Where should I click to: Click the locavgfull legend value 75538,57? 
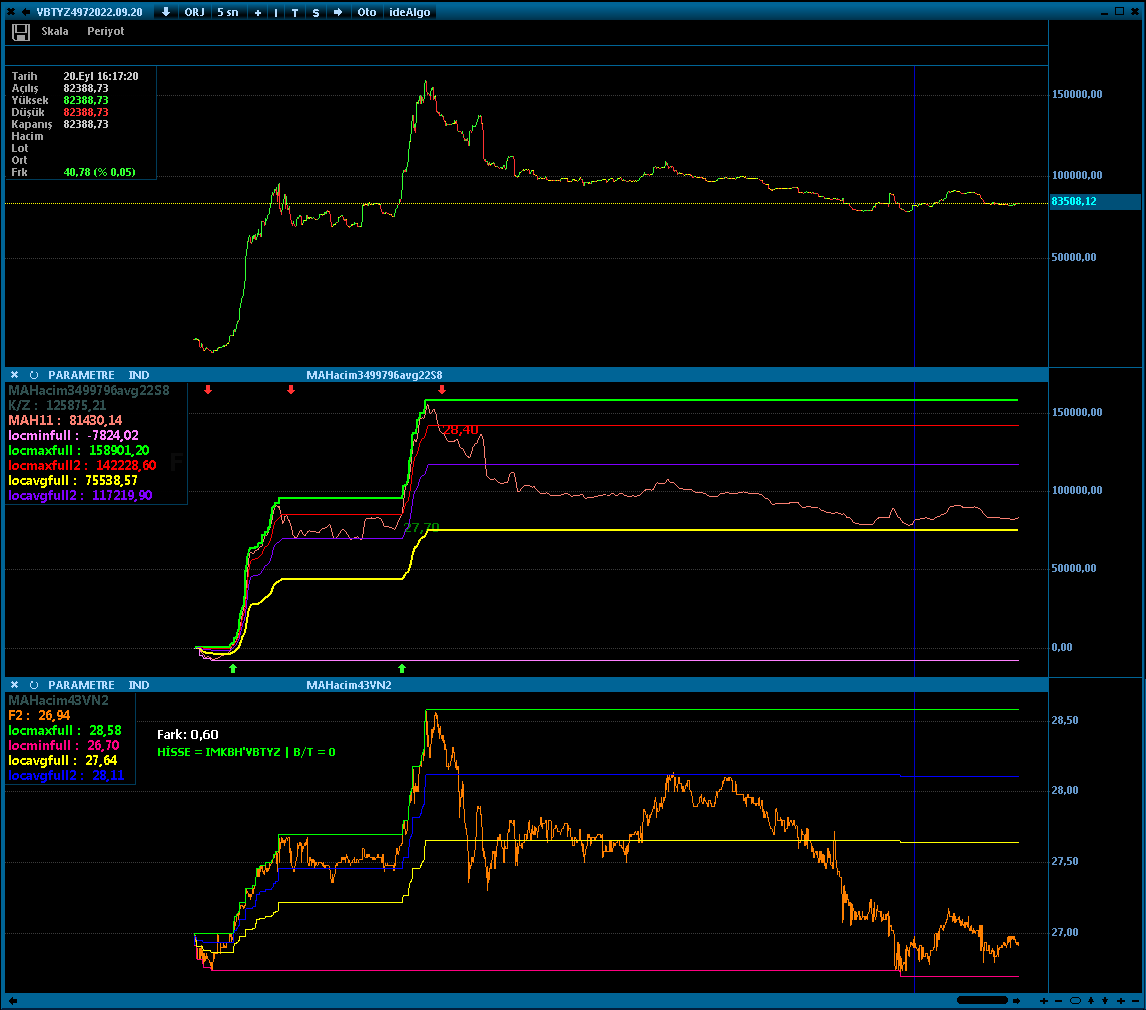111,480
